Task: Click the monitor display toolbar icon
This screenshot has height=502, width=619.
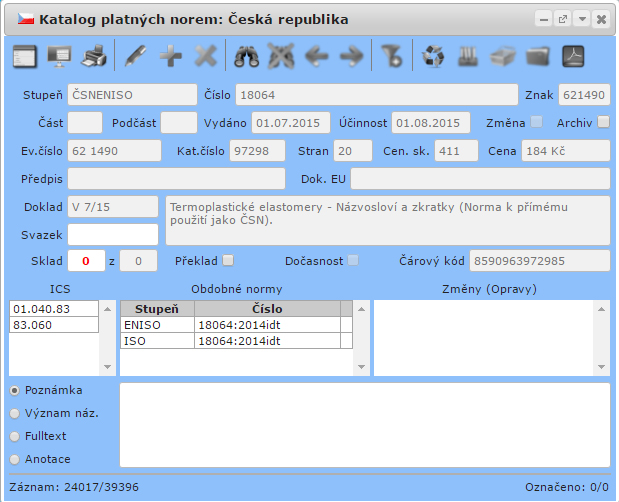Action: pos(59,56)
